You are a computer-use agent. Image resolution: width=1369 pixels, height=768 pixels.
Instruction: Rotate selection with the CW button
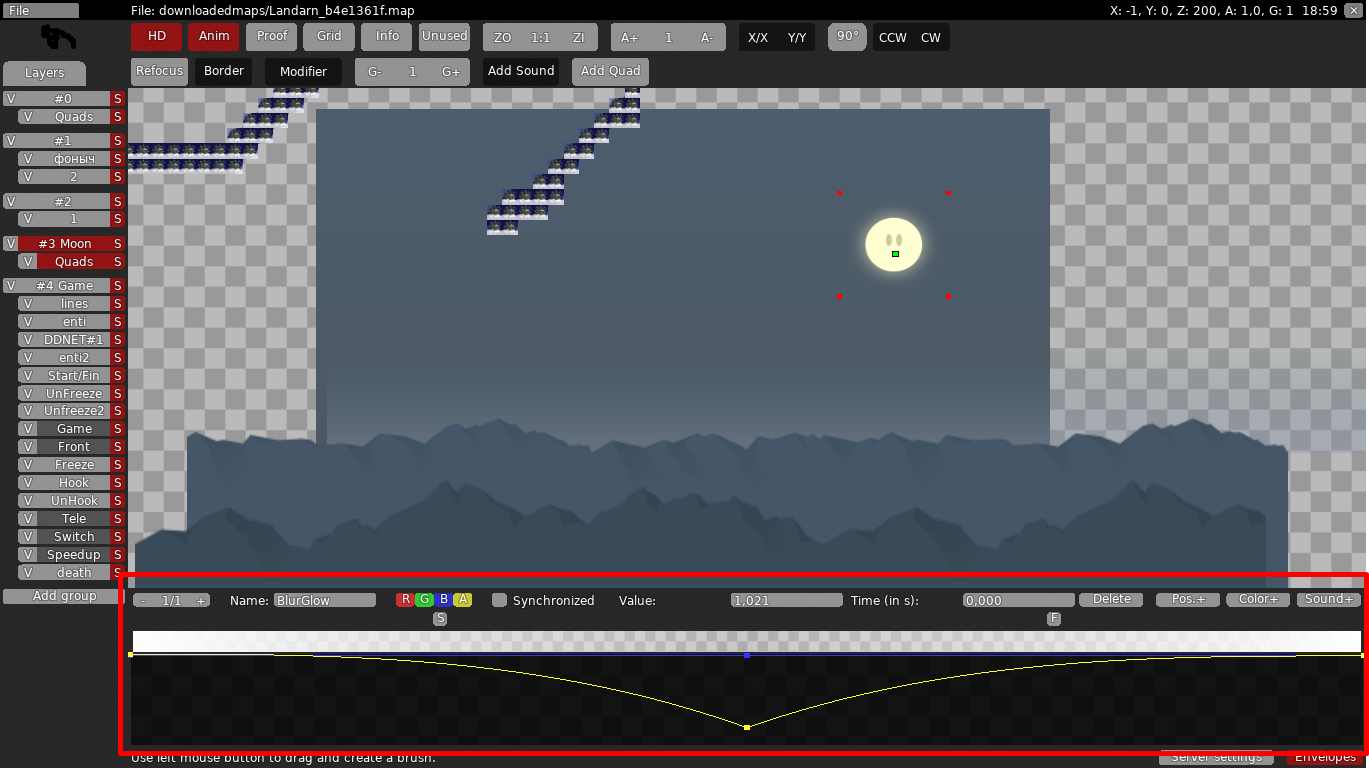[930, 38]
